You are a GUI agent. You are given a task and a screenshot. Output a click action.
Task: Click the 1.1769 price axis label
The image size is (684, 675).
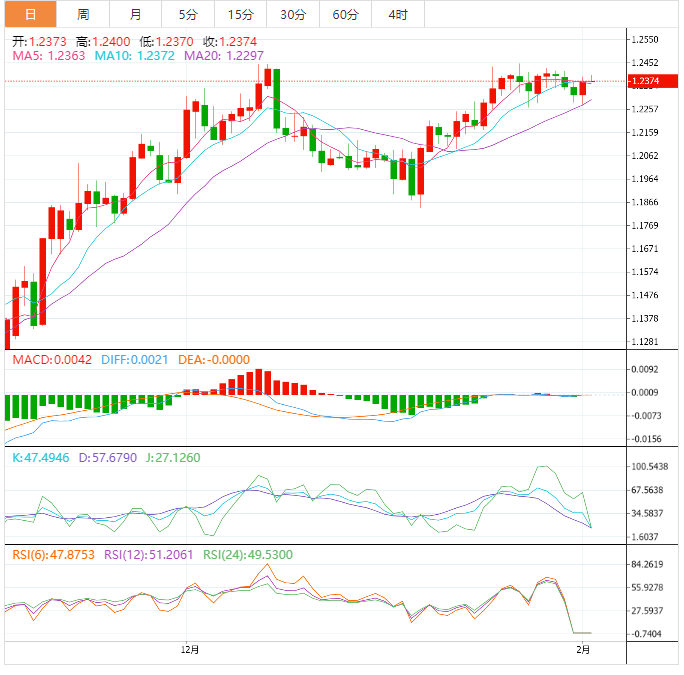[x=645, y=225]
